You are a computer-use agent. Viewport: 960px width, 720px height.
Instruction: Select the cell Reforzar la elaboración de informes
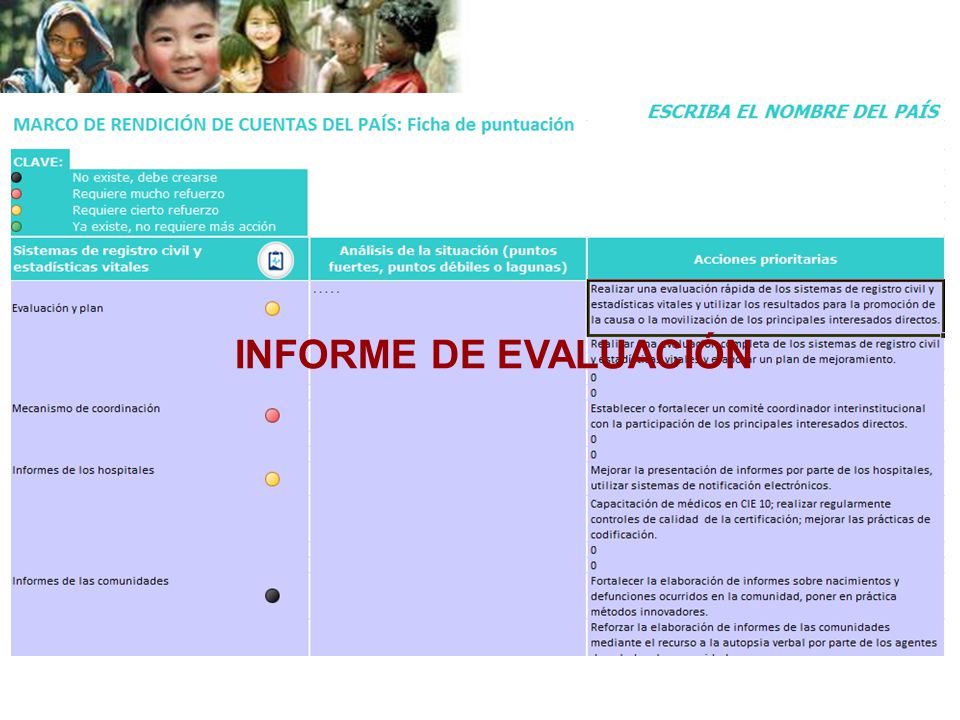(765, 637)
